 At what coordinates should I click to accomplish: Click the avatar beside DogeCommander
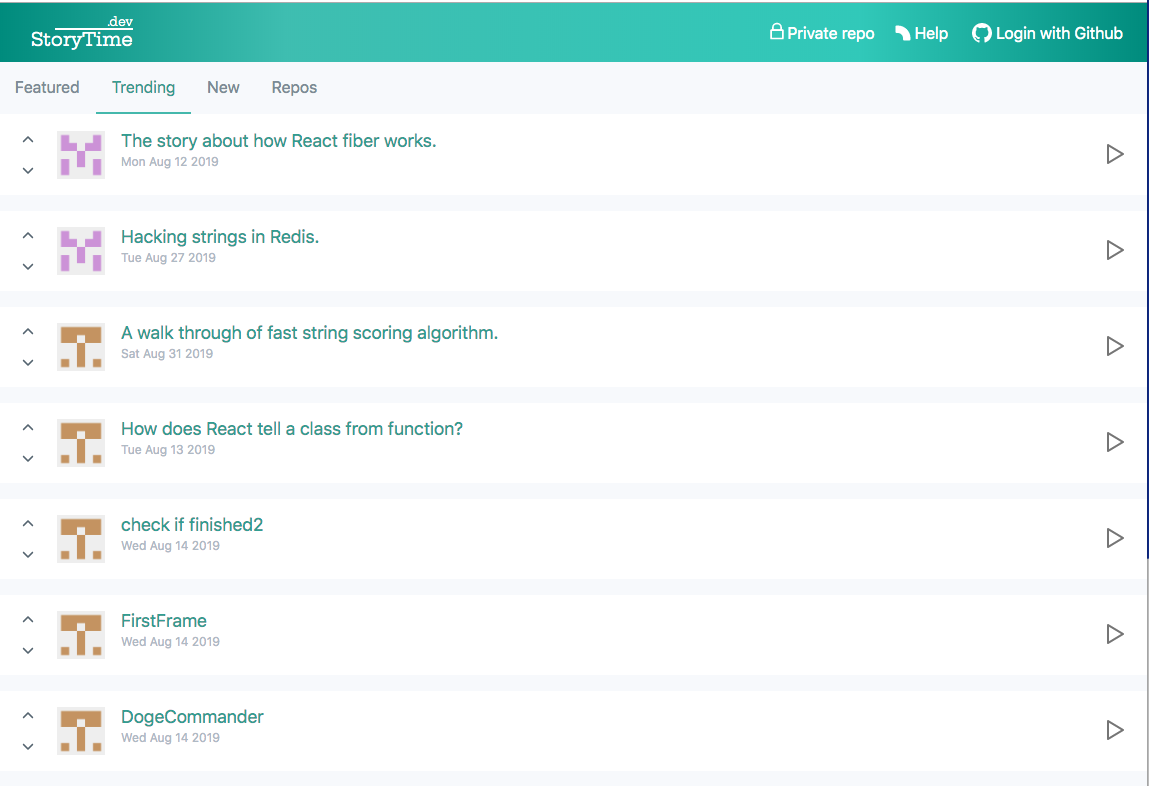(81, 730)
